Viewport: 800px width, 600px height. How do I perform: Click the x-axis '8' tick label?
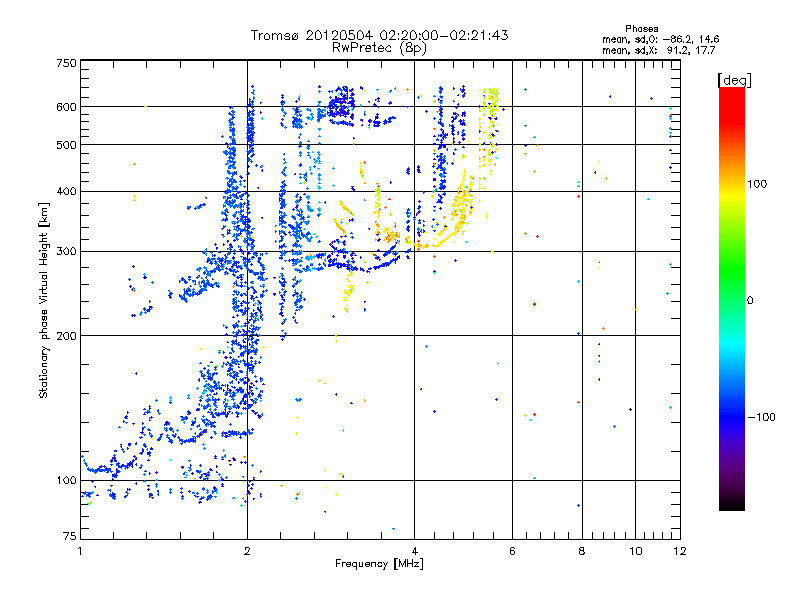(582, 551)
